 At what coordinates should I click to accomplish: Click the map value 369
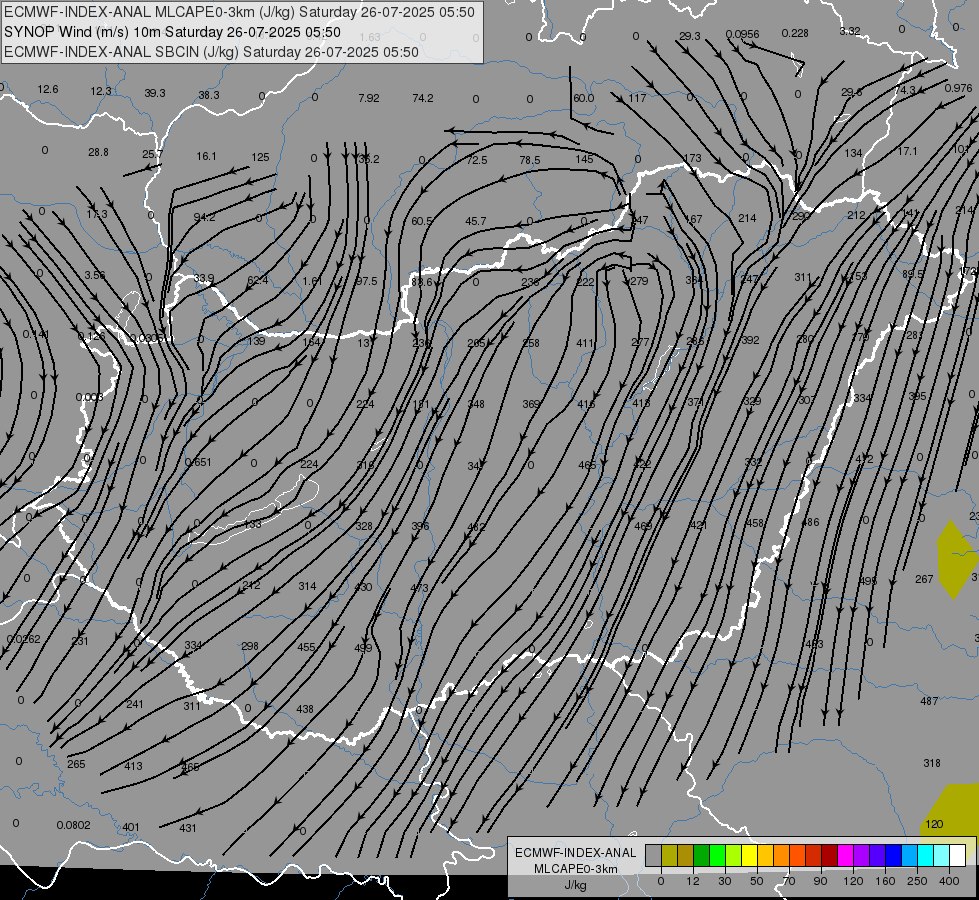[x=531, y=404]
